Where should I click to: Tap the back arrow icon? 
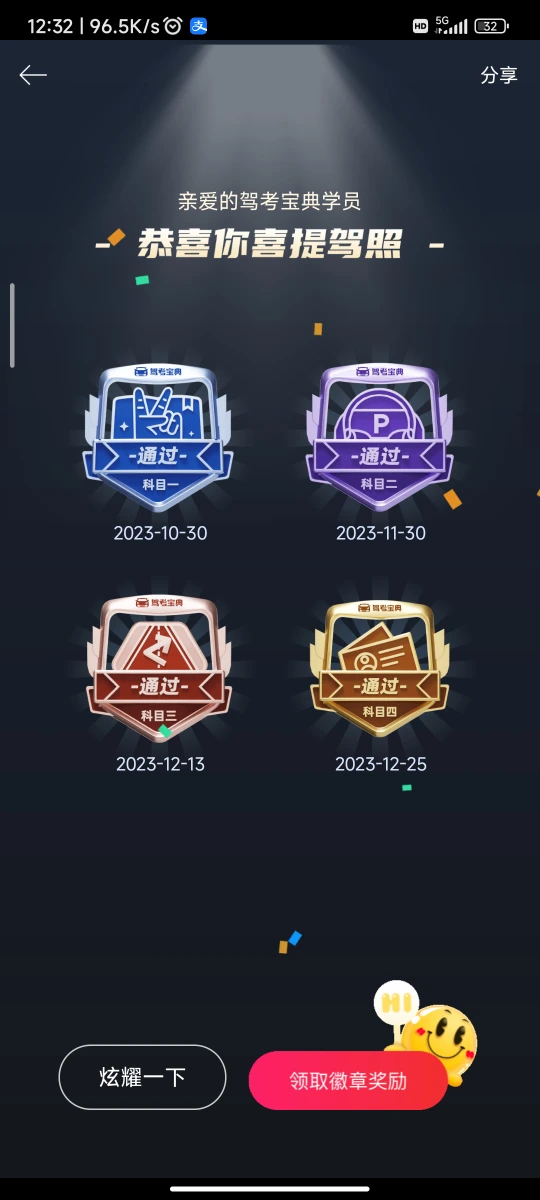click(x=33, y=75)
